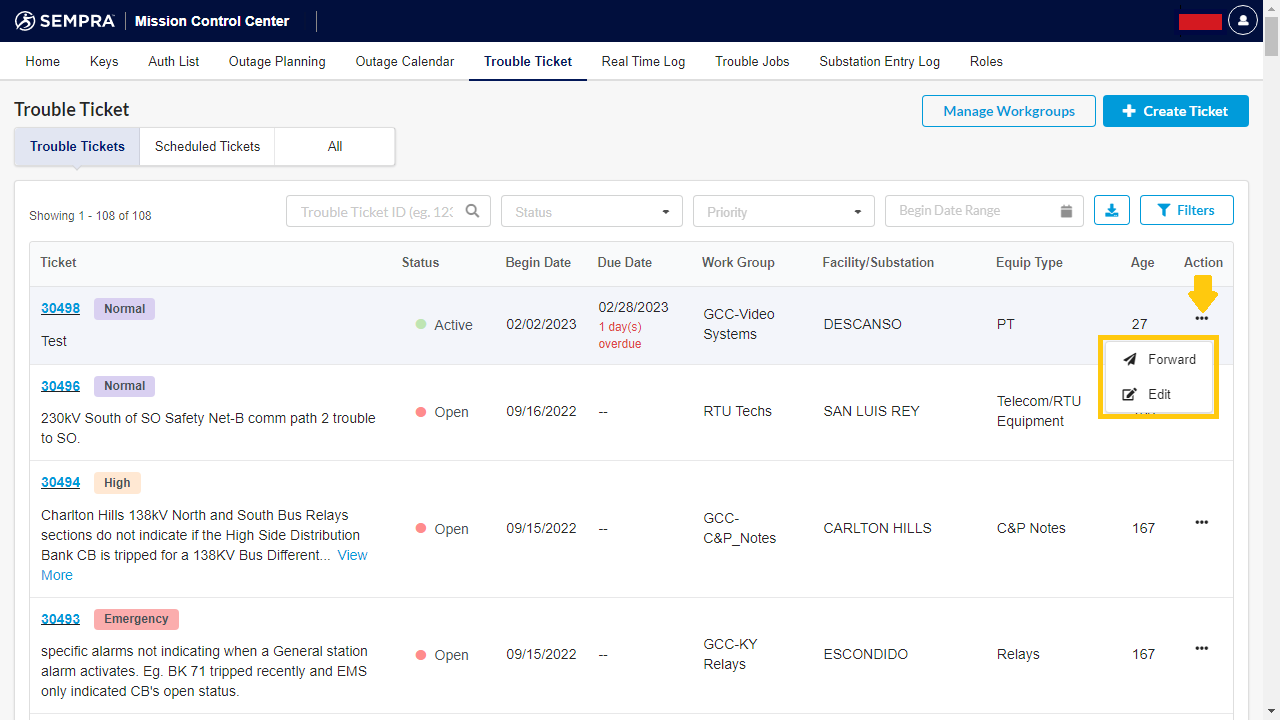Image resolution: width=1280 pixels, height=720 pixels.
Task: Click the Create Ticket button
Action: pos(1175,111)
